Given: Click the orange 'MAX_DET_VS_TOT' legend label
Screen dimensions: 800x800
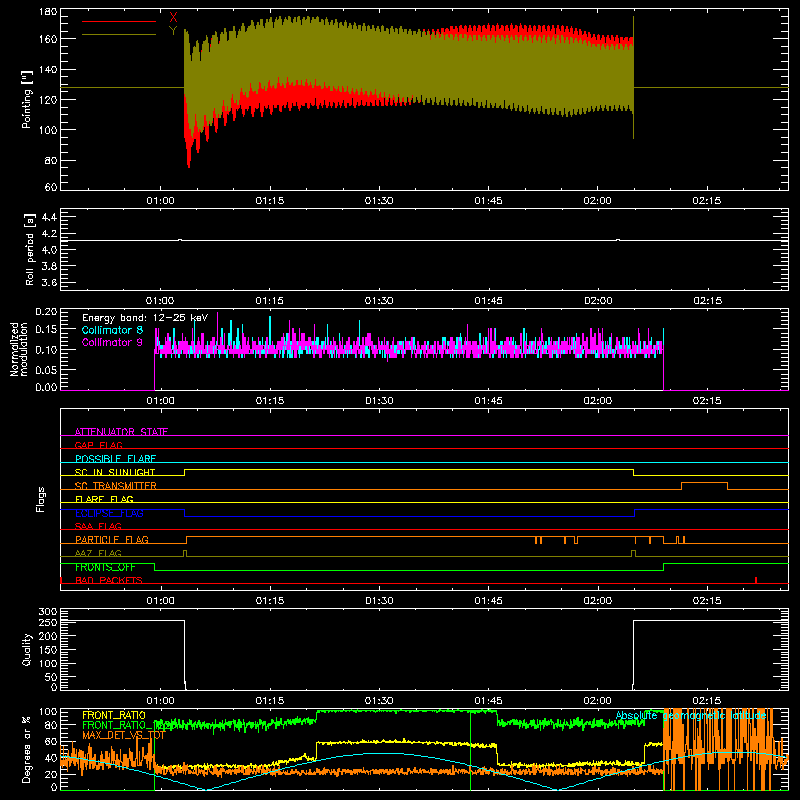Looking at the screenshot, I should (x=123, y=735).
